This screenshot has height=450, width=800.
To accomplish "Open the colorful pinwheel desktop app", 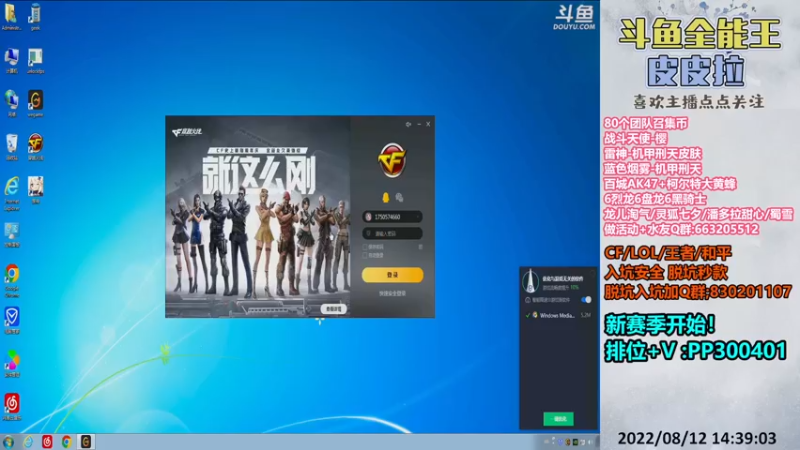I will pyautogui.click(x=11, y=363).
